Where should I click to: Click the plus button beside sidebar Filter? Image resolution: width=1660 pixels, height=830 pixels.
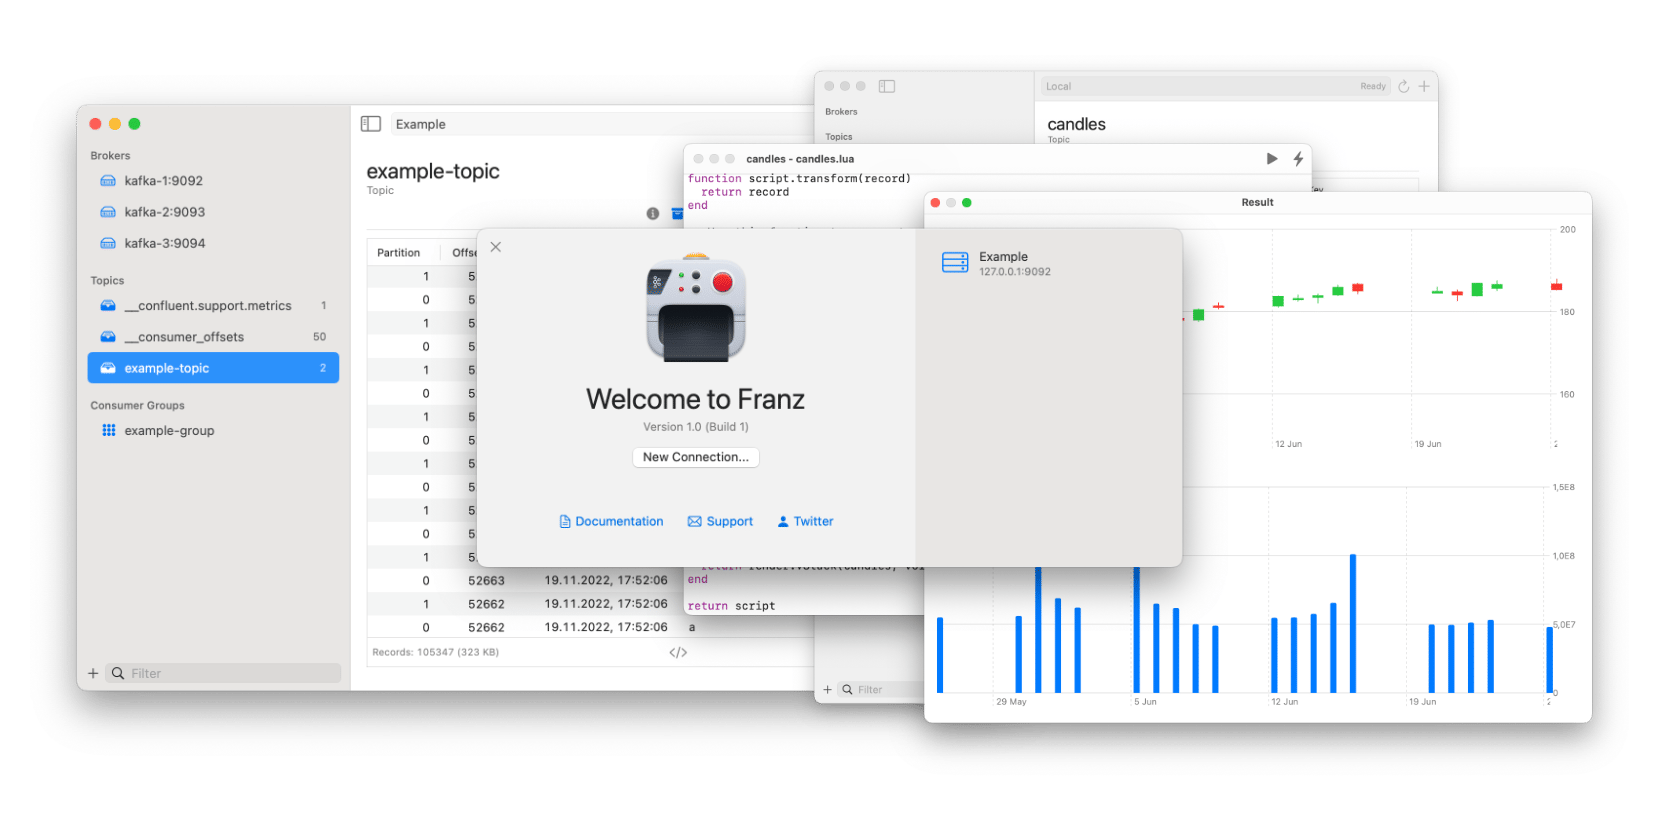point(93,674)
